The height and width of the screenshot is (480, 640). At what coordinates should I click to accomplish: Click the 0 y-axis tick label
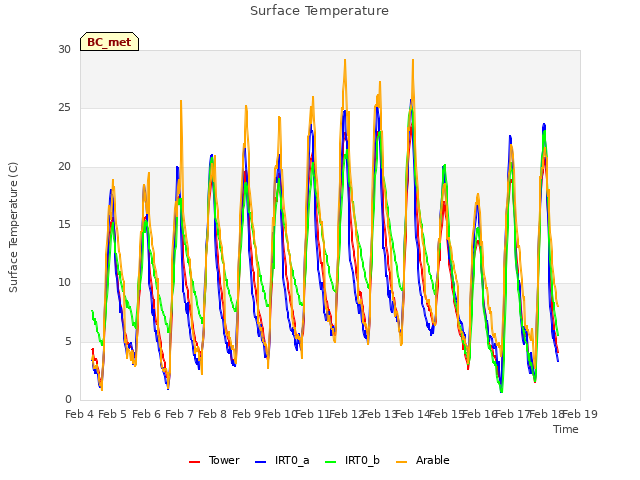tap(68, 399)
